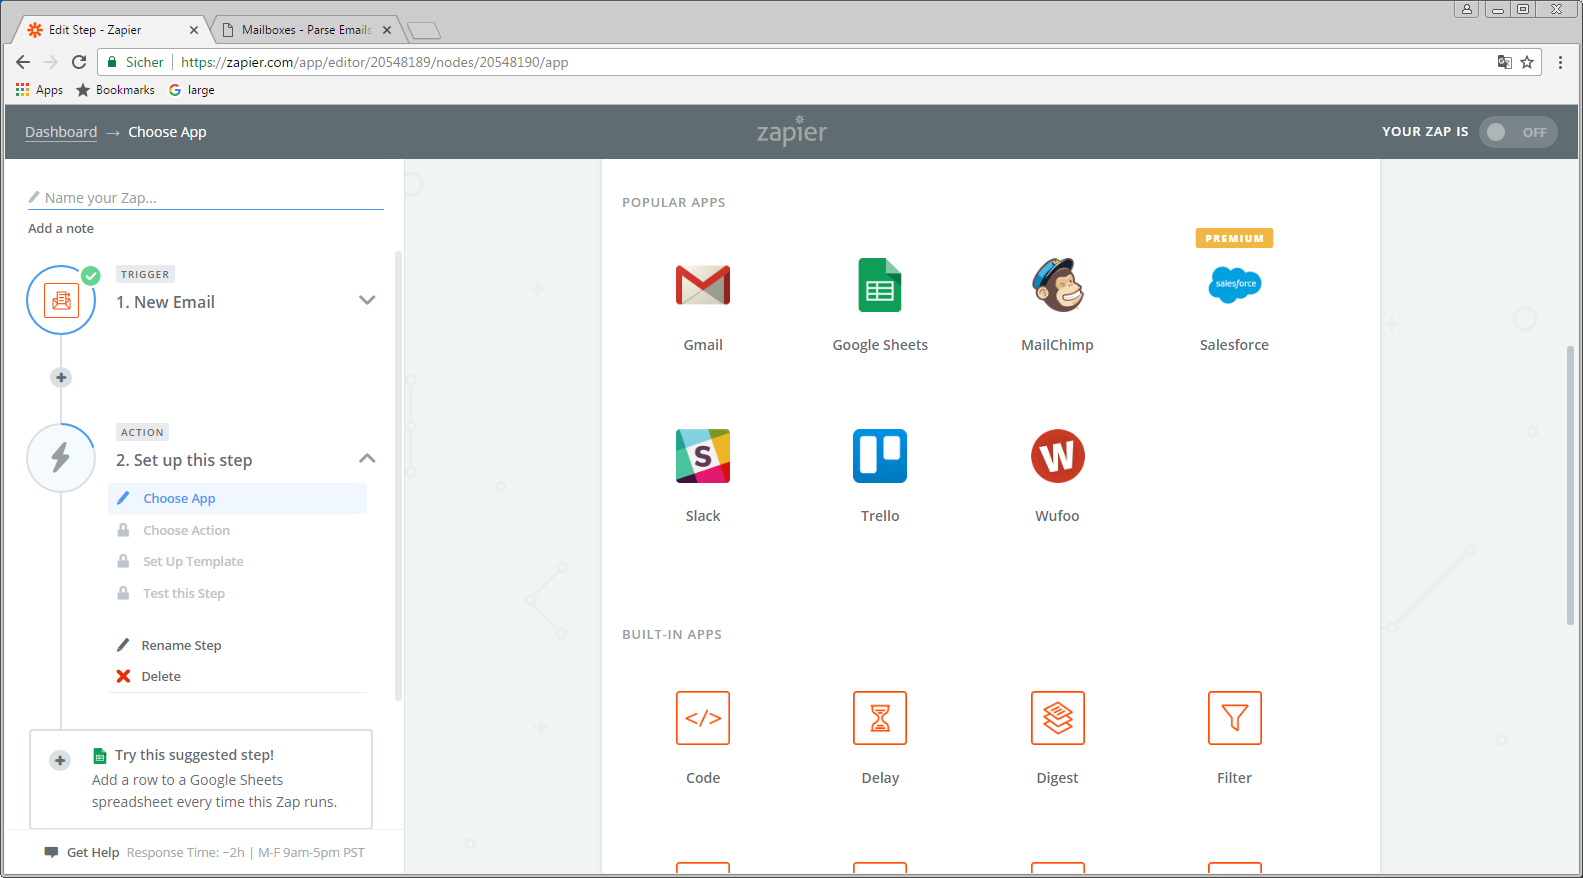The height and width of the screenshot is (878, 1583).
Task: Select the Slack app icon
Action: tap(702, 456)
